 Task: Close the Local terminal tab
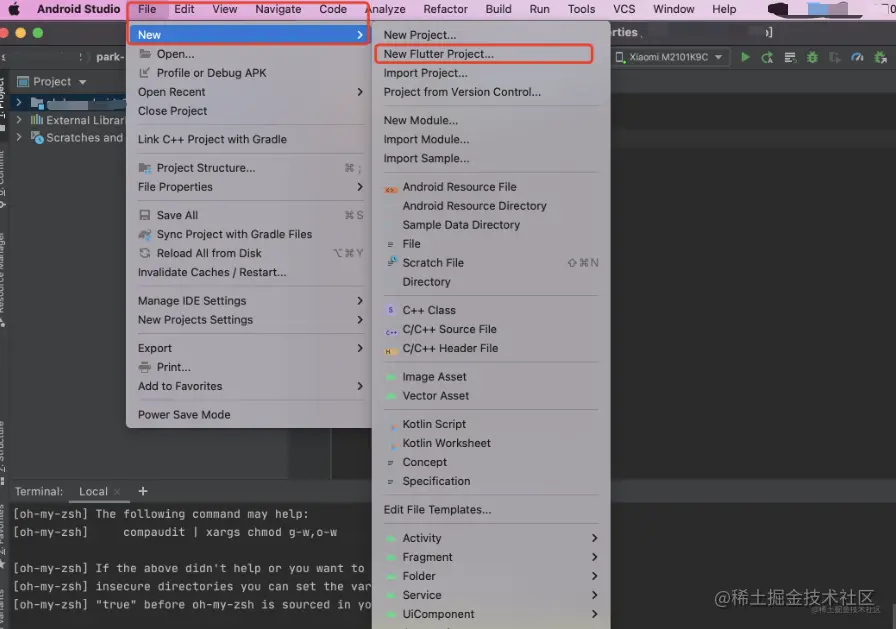coord(117,491)
